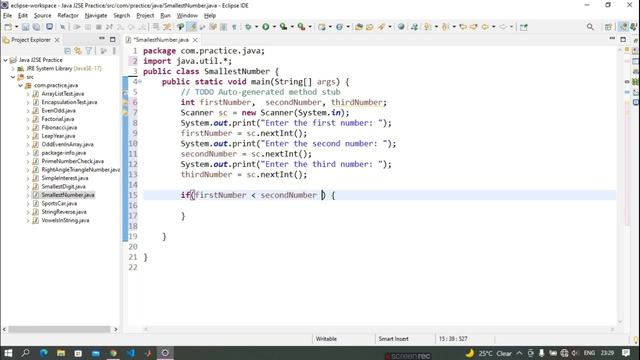Open the Windows Start menu

click(x=8, y=353)
